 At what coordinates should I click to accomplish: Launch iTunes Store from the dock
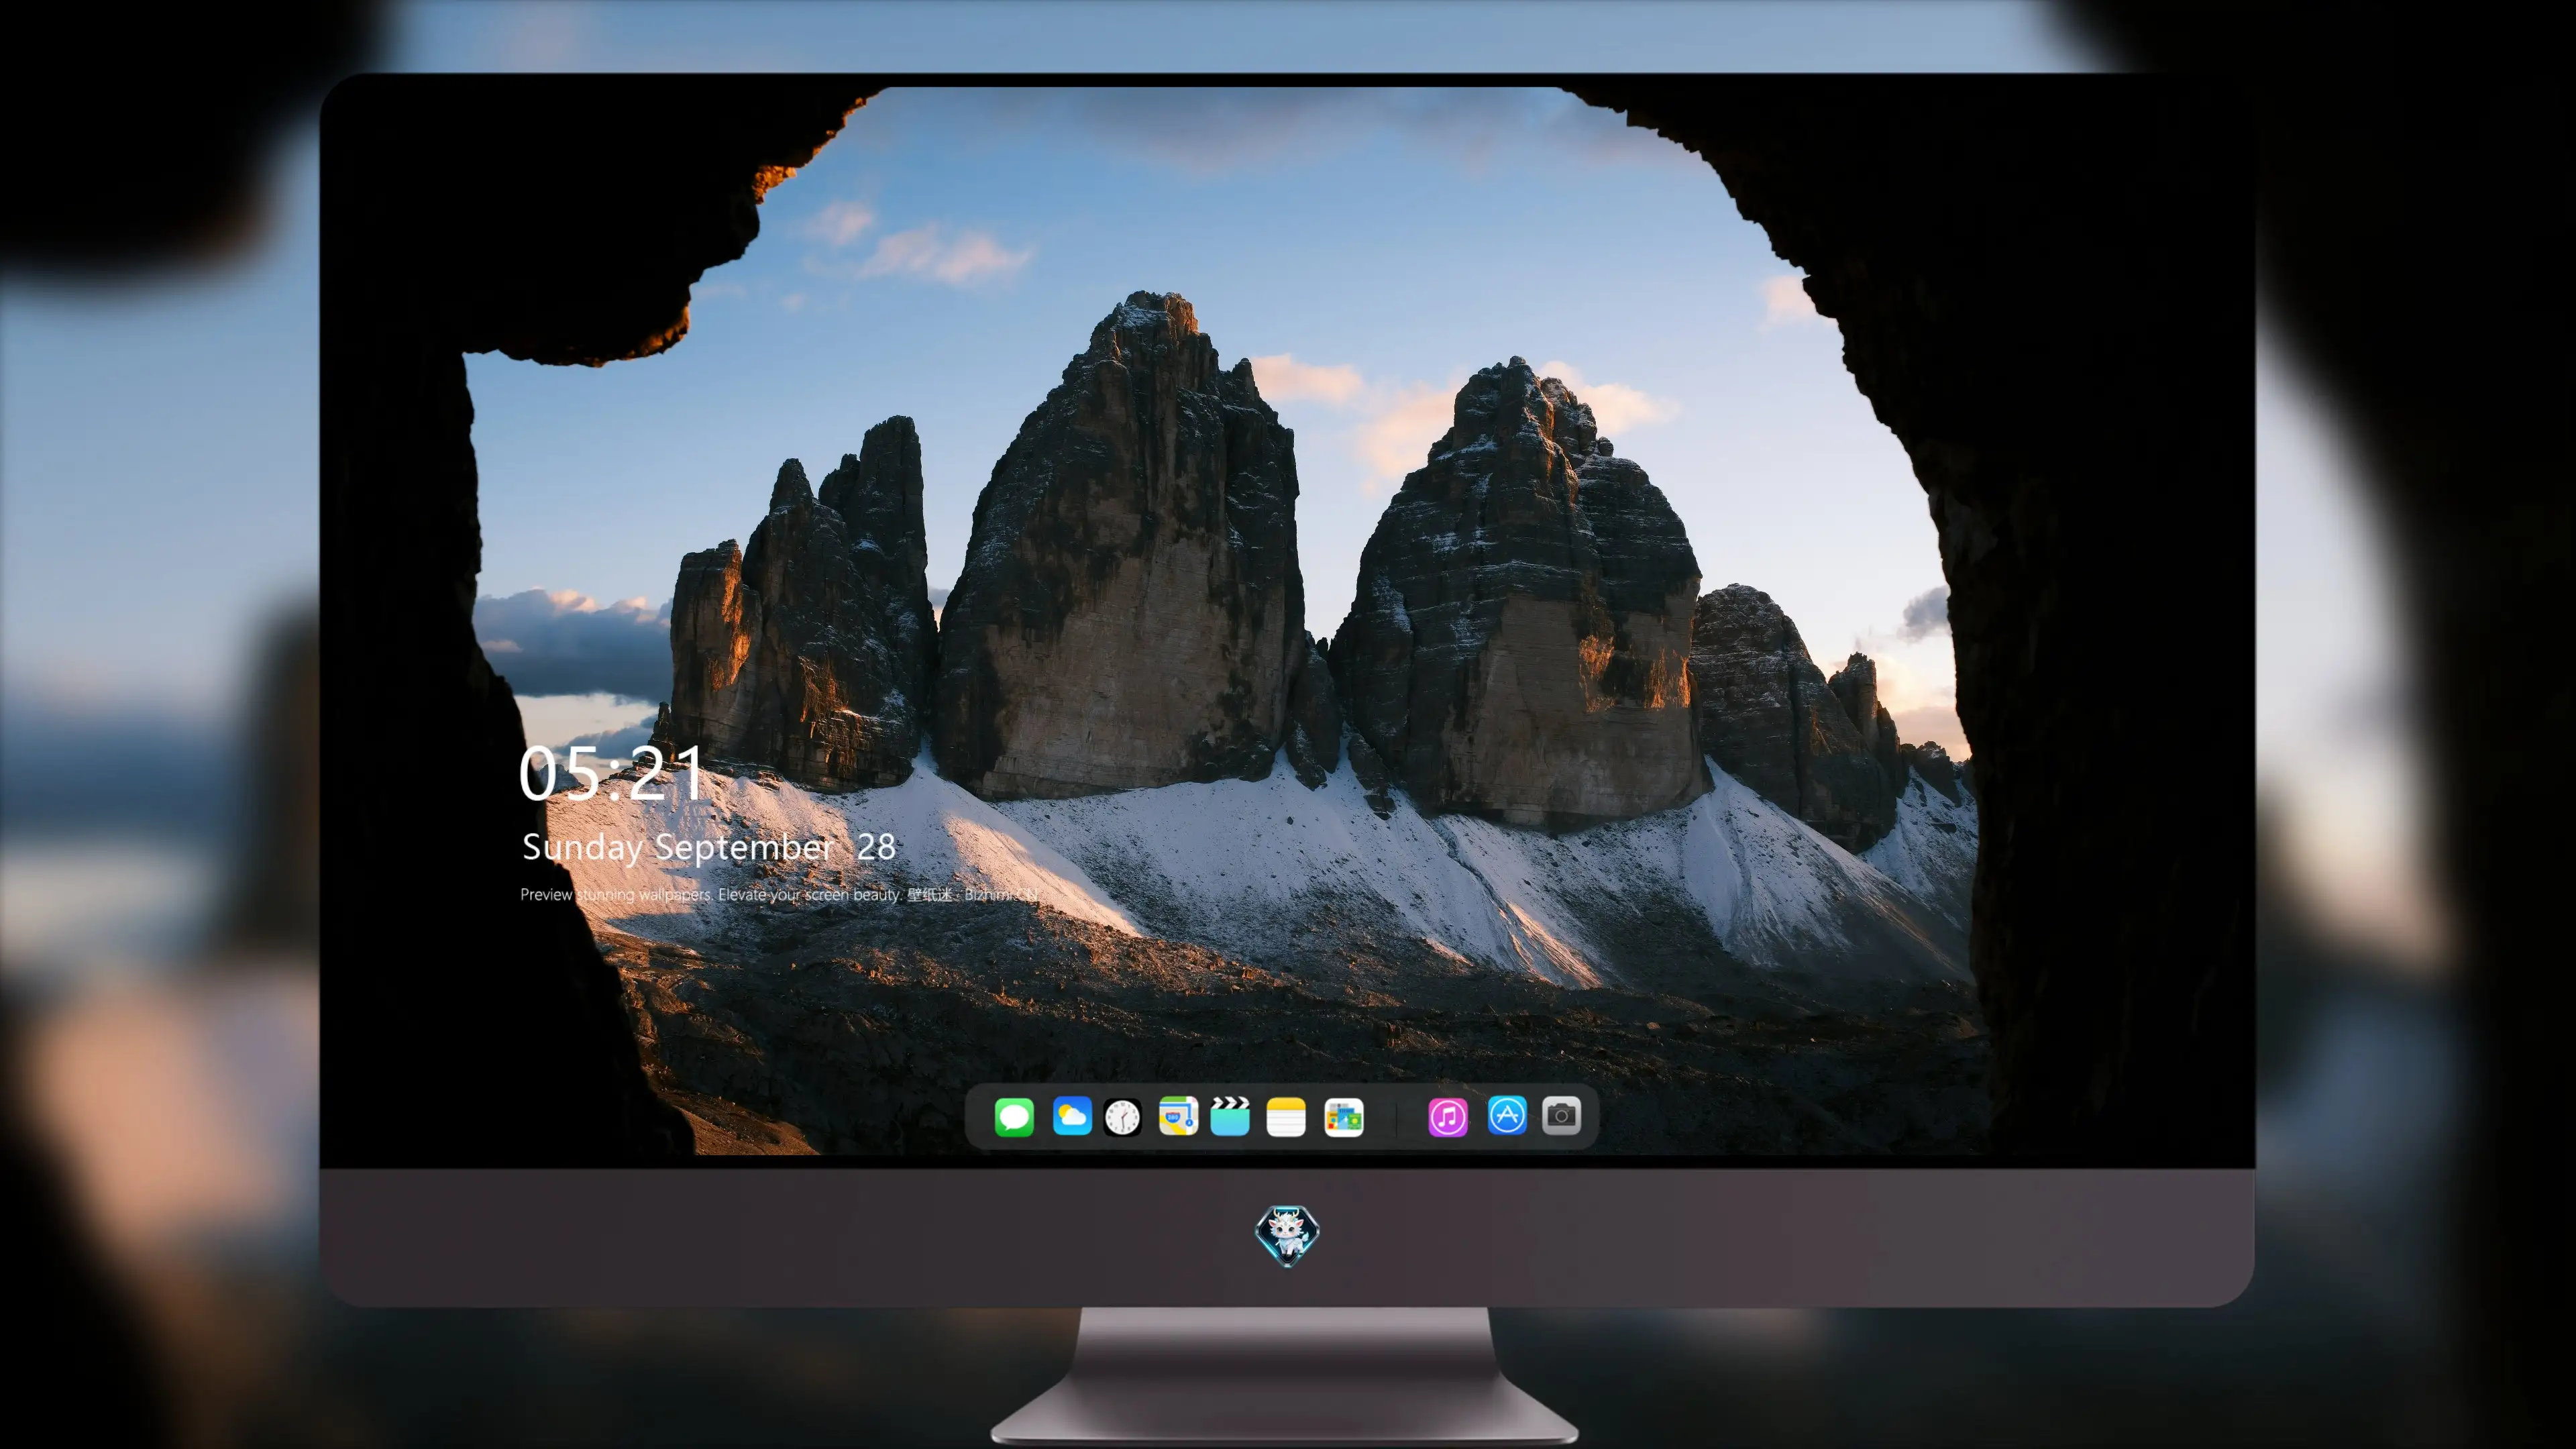[1448, 1117]
